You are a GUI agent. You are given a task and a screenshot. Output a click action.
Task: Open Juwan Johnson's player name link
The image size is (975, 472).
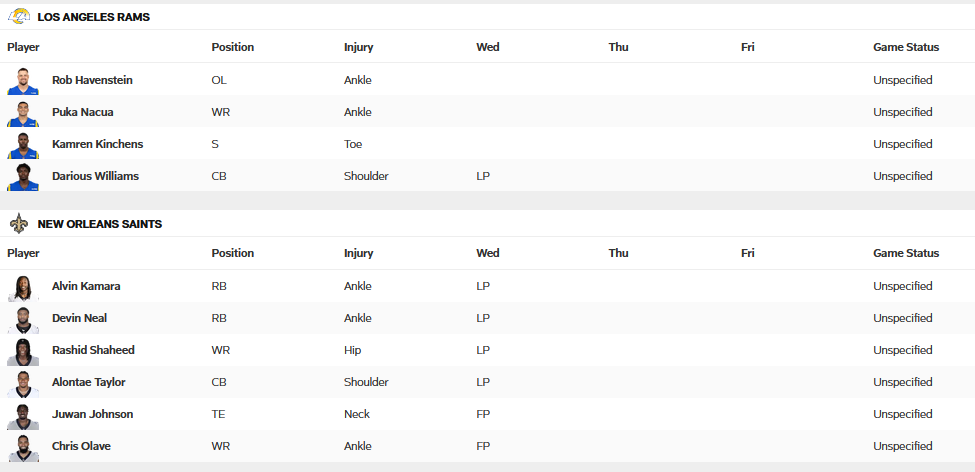[x=92, y=414]
